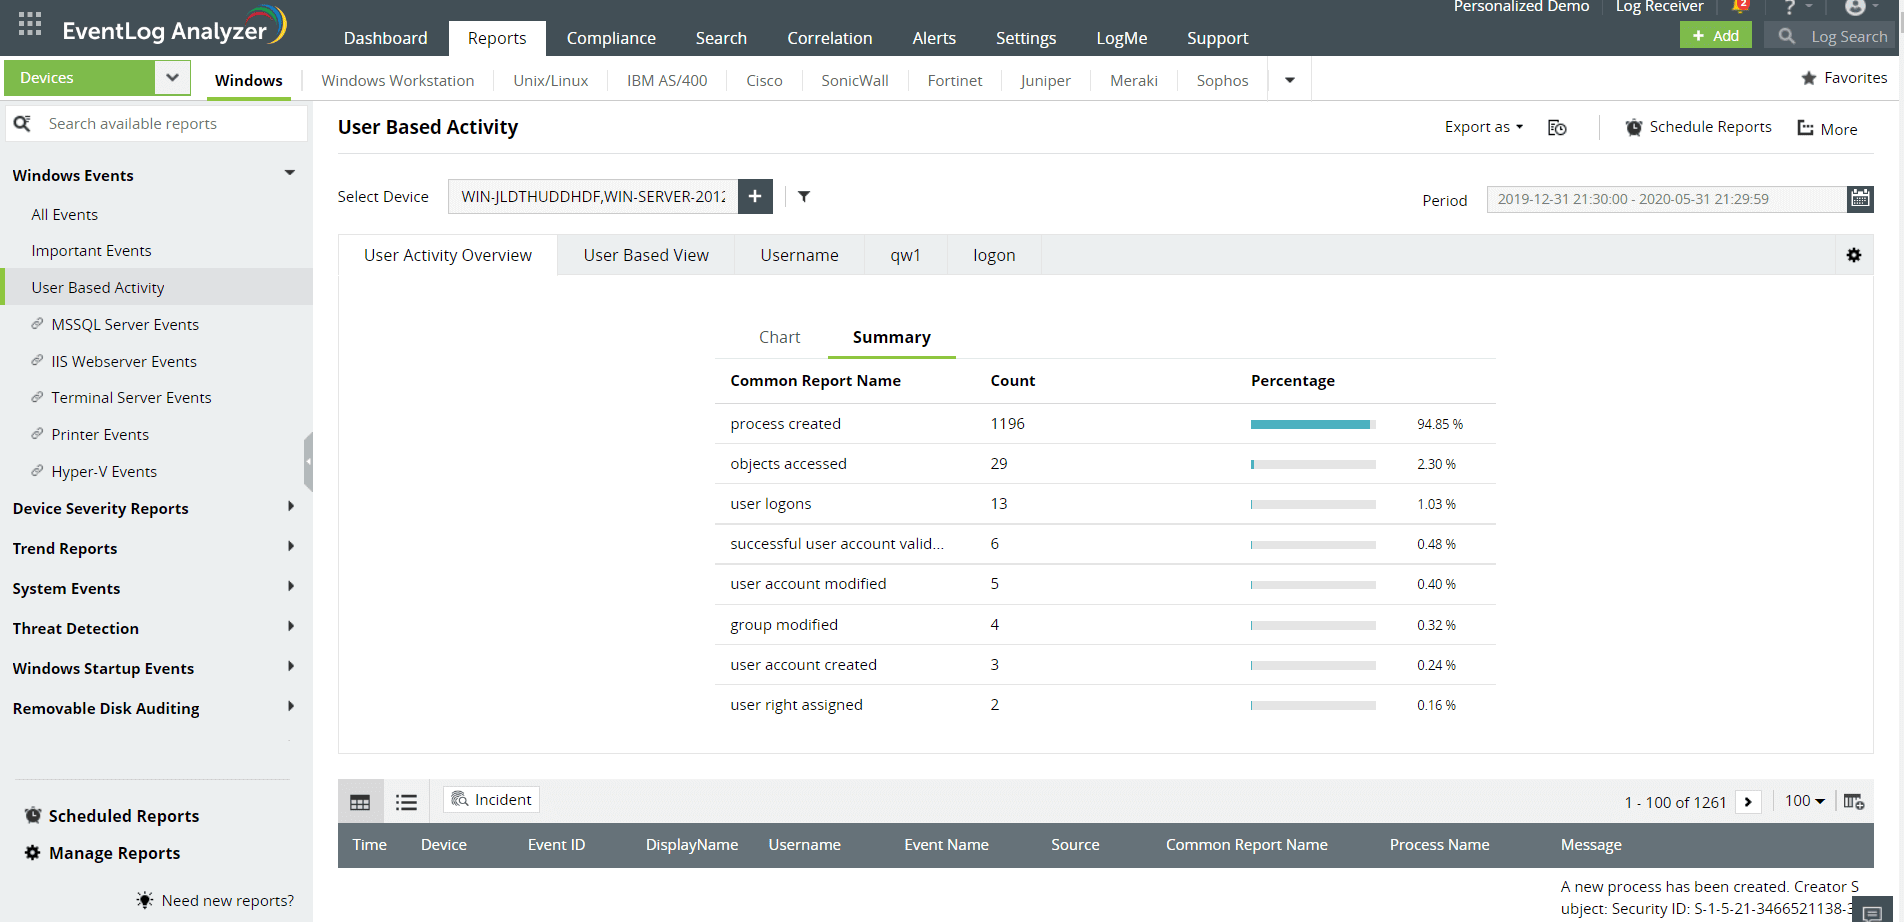Screen dimensions: 1904x922
Task: Open the device filter funnel icon
Action: pyautogui.click(x=804, y=196)
